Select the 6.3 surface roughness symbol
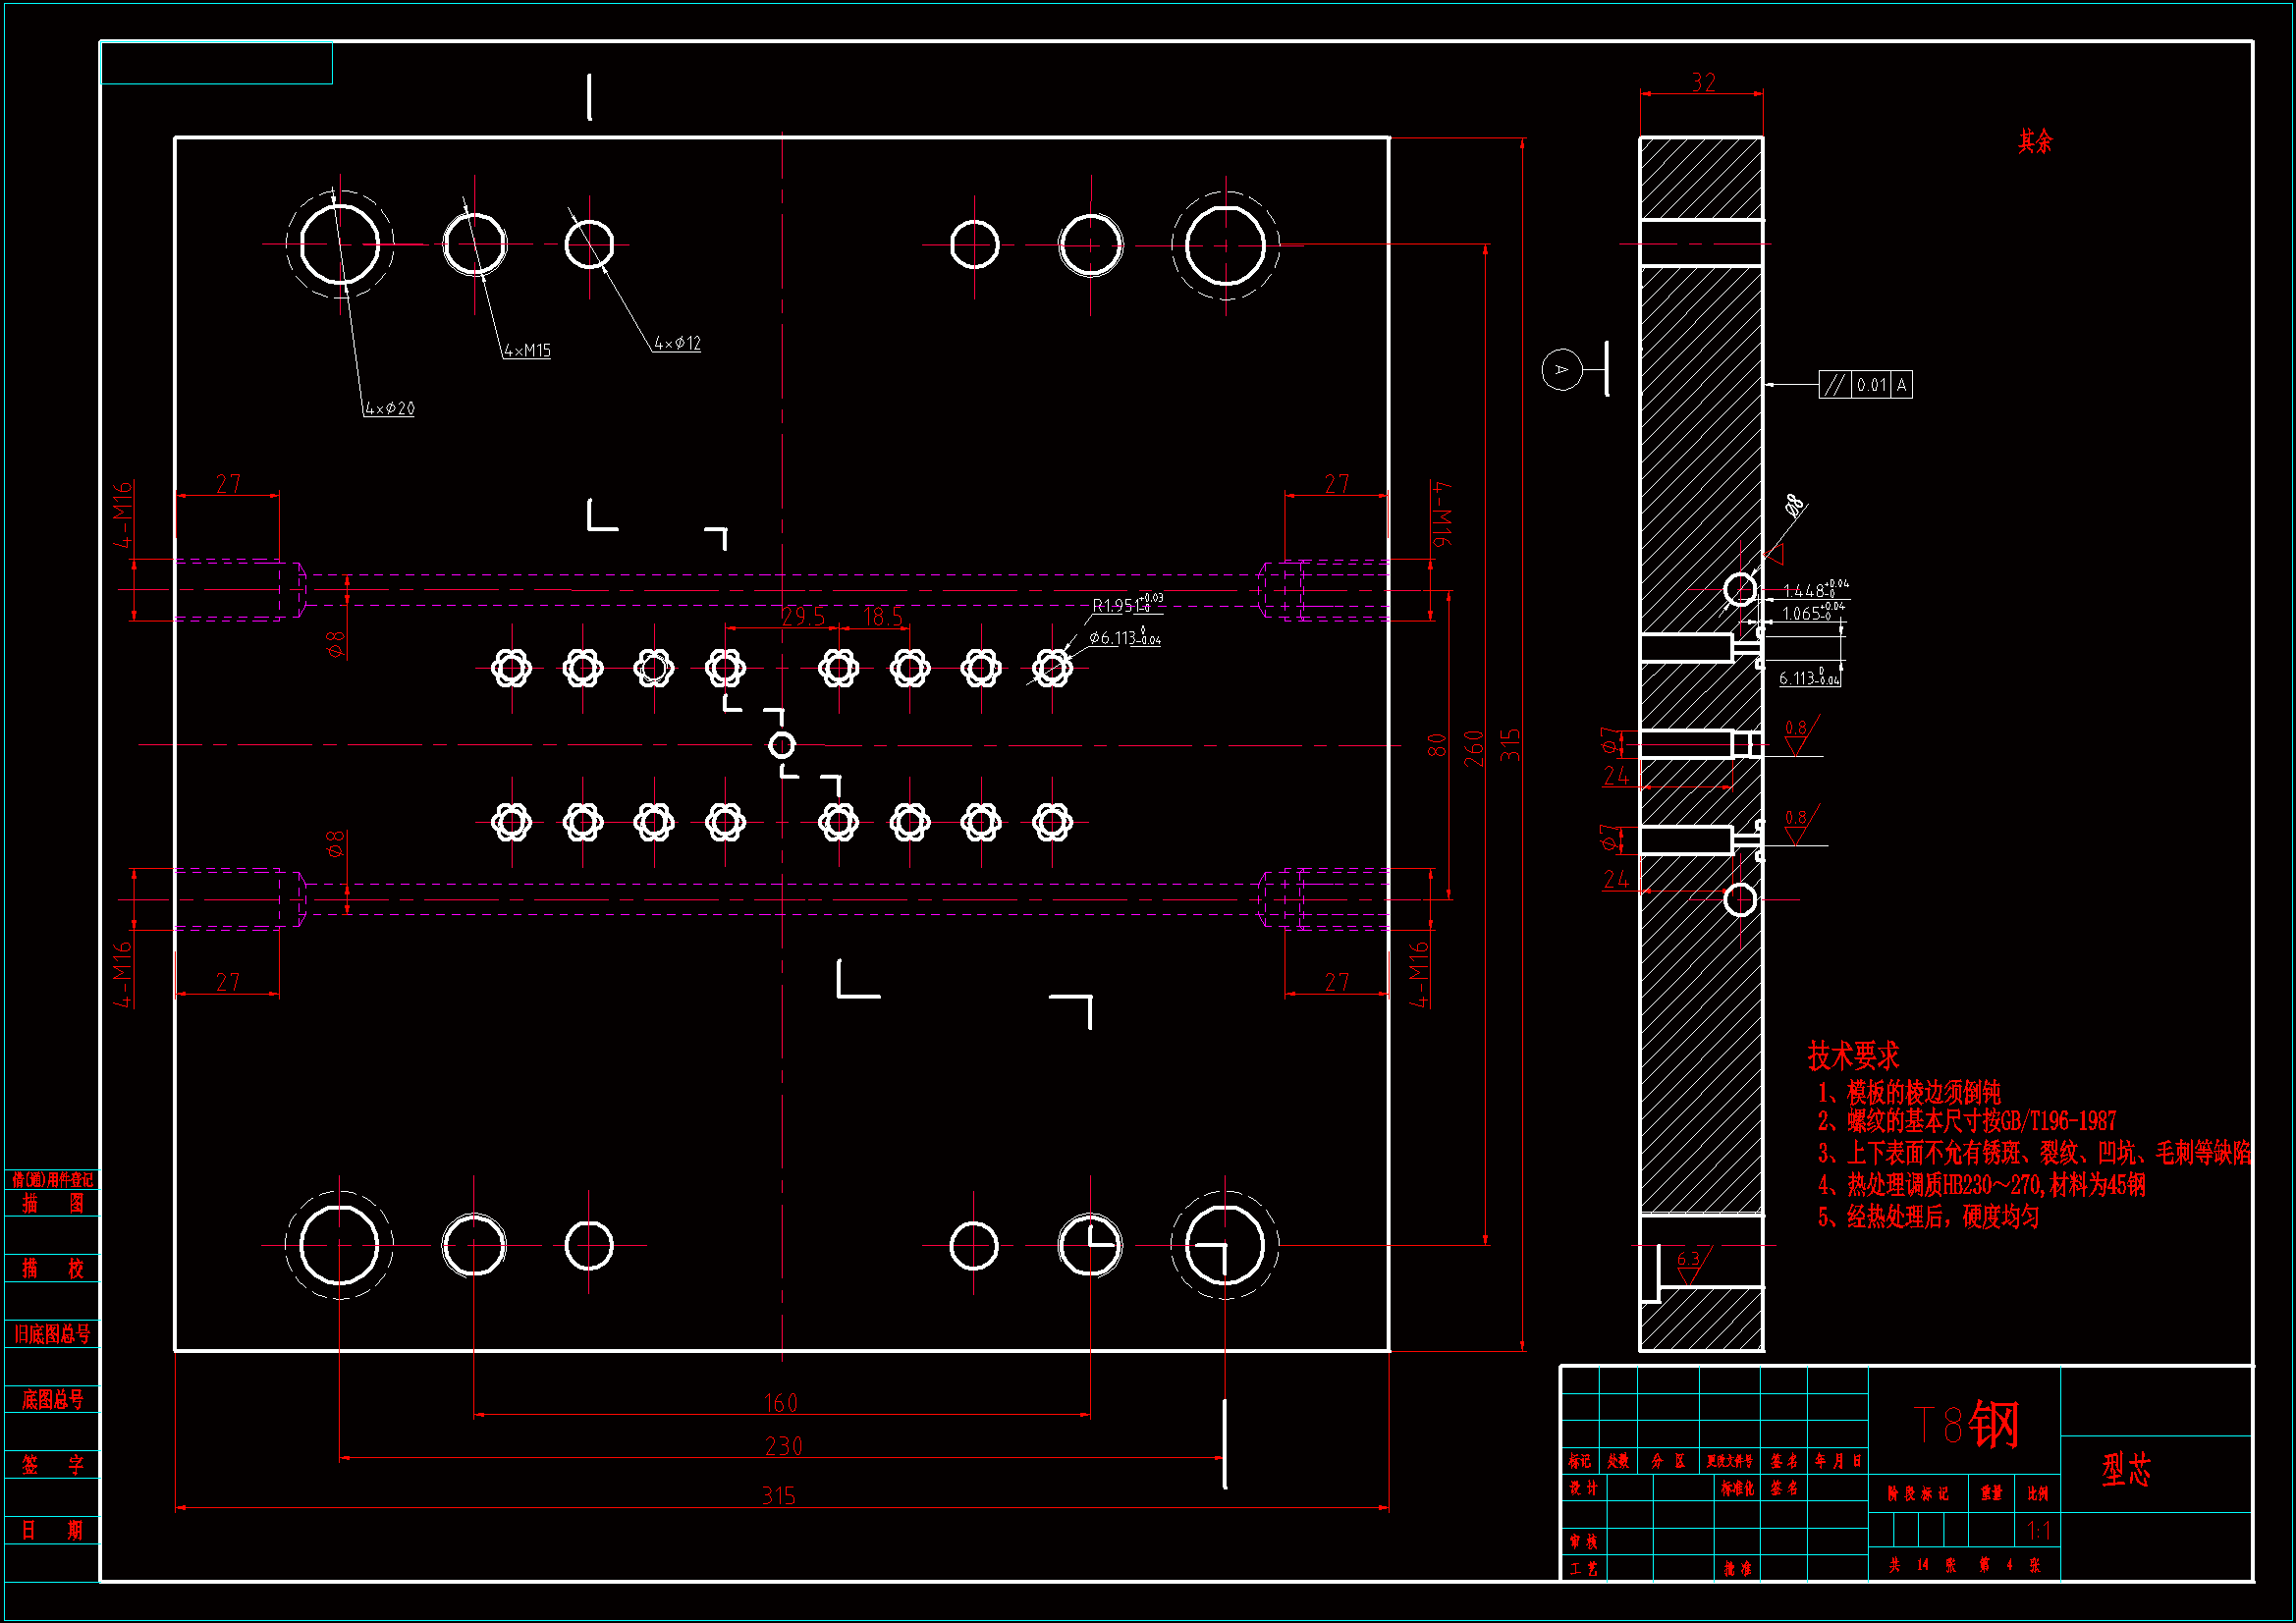This screenshot has width=2296, height=1623. point(1688,1261)
